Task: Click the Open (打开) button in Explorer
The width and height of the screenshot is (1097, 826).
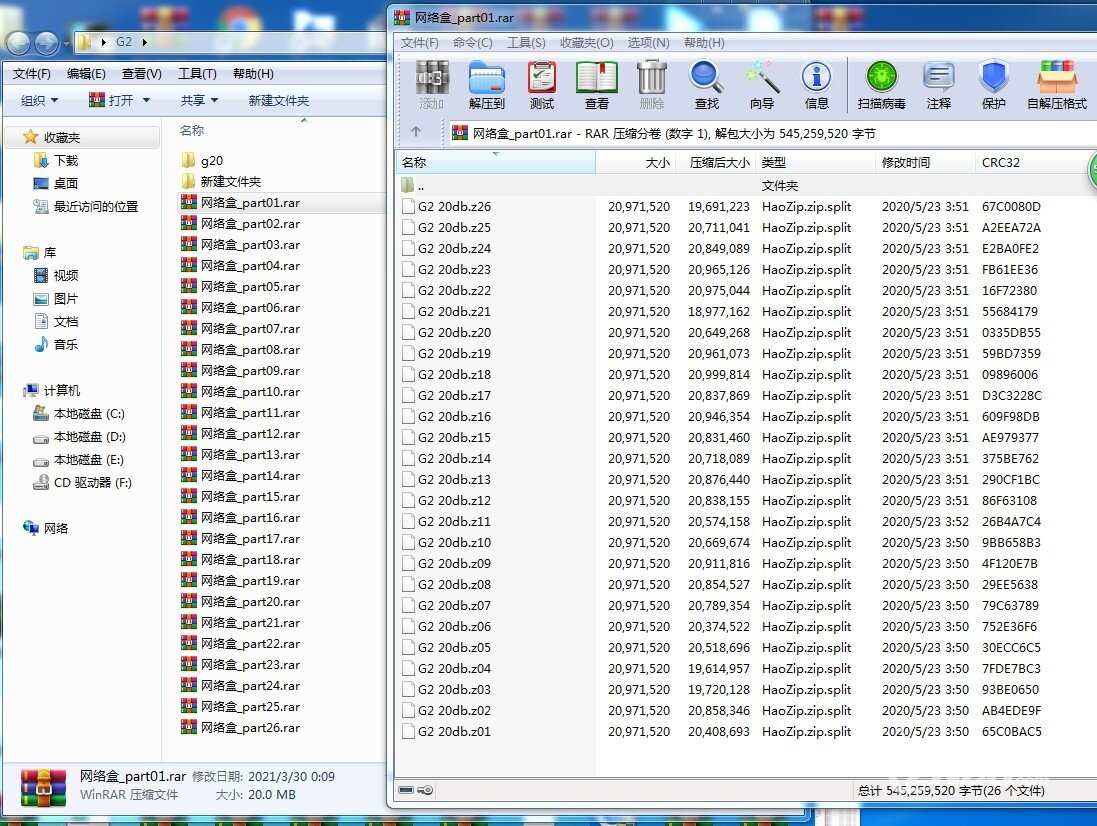Action: click(x=112, y=100)
